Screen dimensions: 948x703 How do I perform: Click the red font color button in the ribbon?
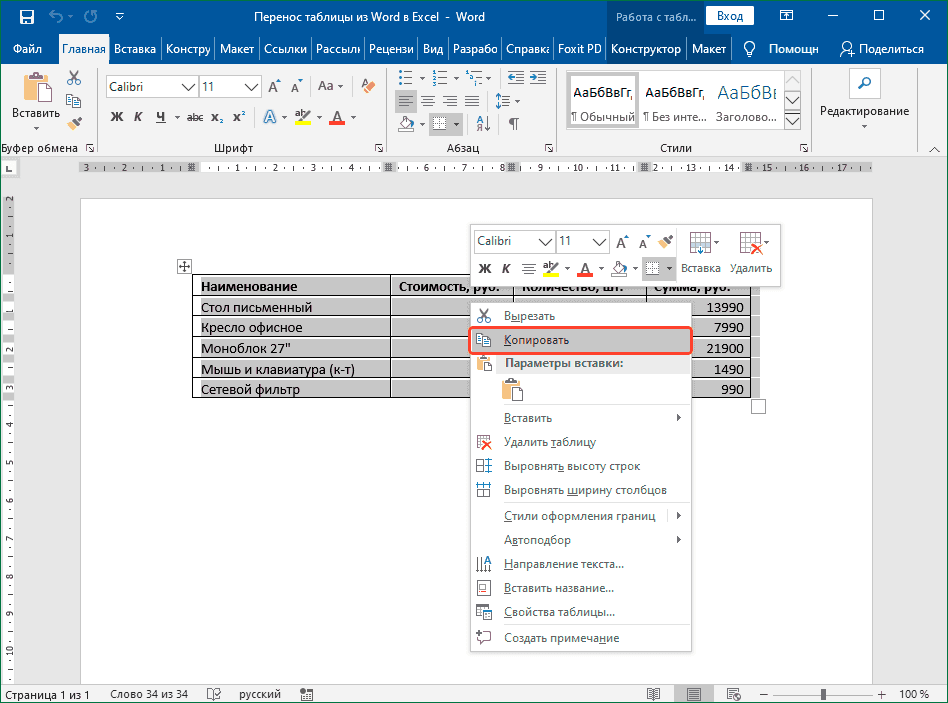[x=336, y=118]
